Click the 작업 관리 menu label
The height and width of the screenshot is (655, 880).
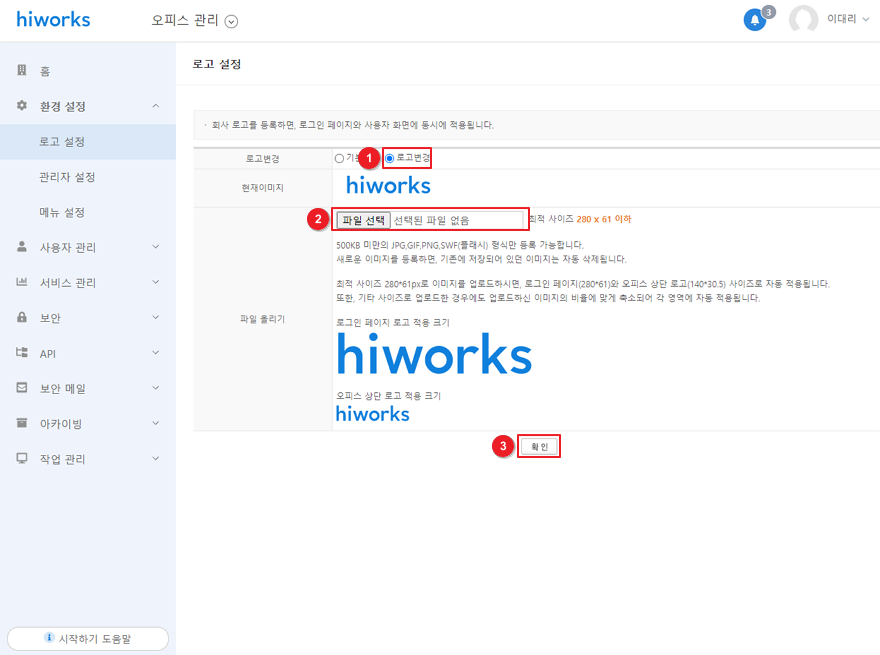(62, 459)
